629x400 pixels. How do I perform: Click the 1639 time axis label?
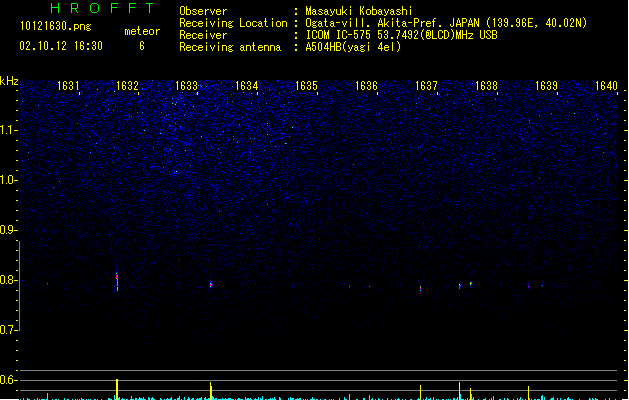[546, 86]
